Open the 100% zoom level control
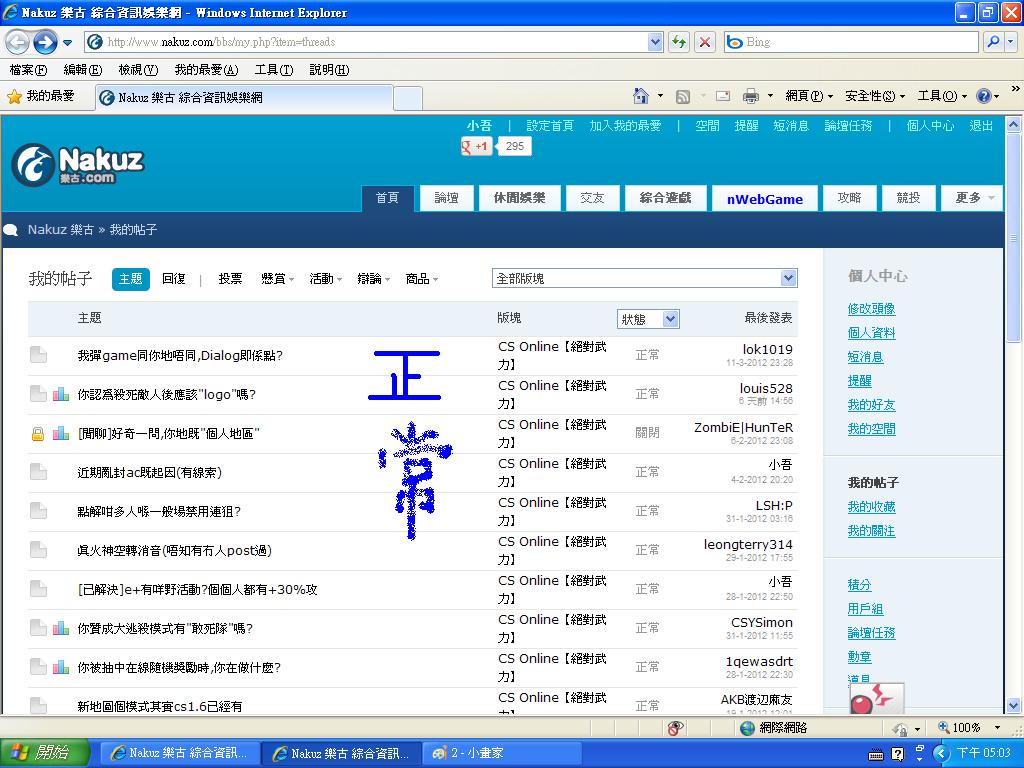This screenshot has height=768, width=1024. (967, 728)
